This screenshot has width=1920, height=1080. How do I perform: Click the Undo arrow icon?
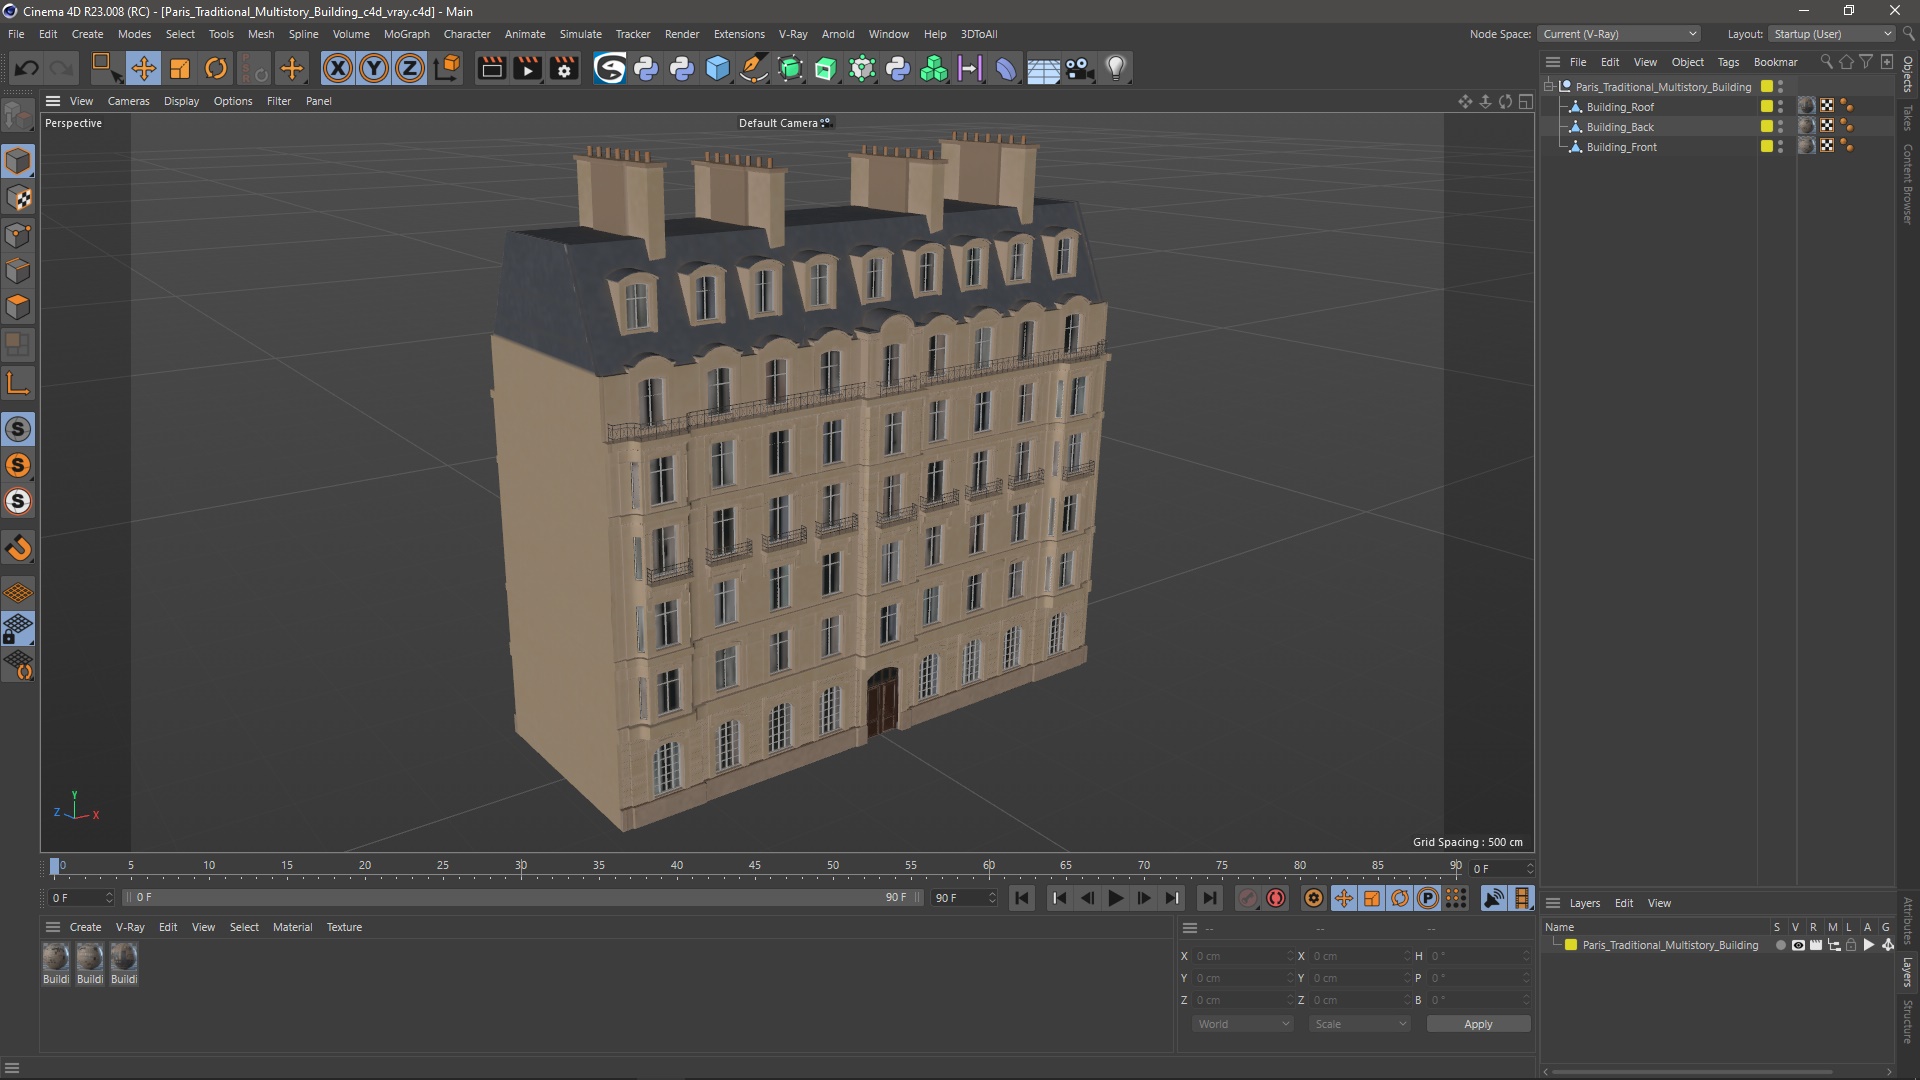click(27, 68)
